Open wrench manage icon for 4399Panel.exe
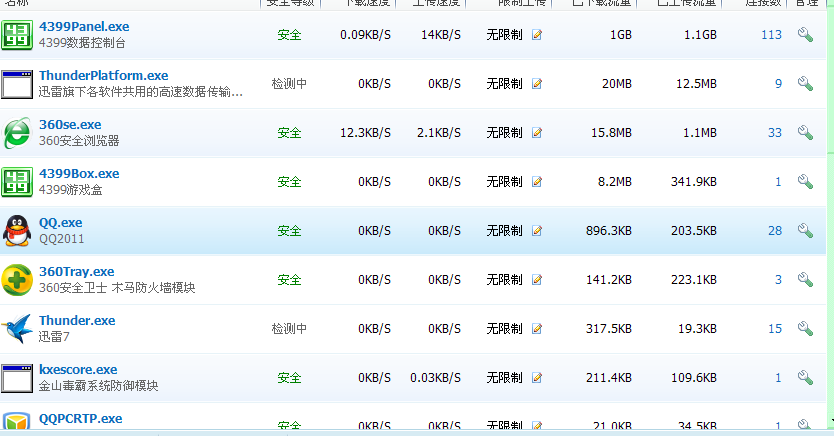Viewport: 834px width, 436px height. tap(804, 35)
